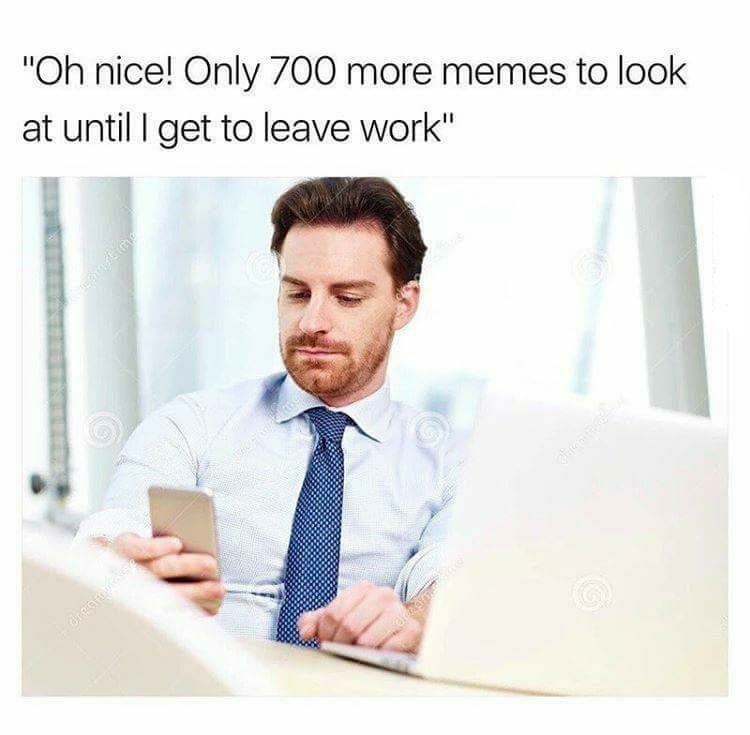Click the man's light blue shirt collar
This screenshot has height=735, width=750.
330,404
